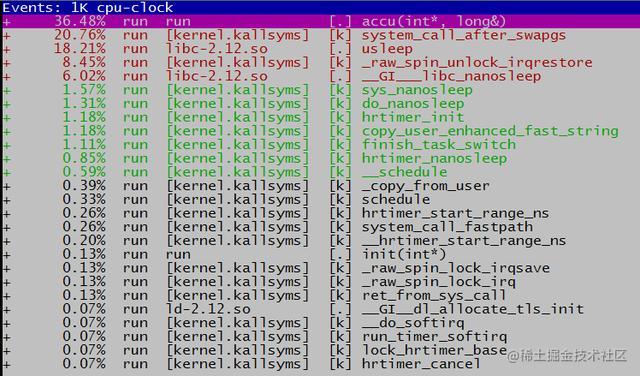Click the [.] marker beside init(int*)
640x376 pixels.
pos(340,255)
